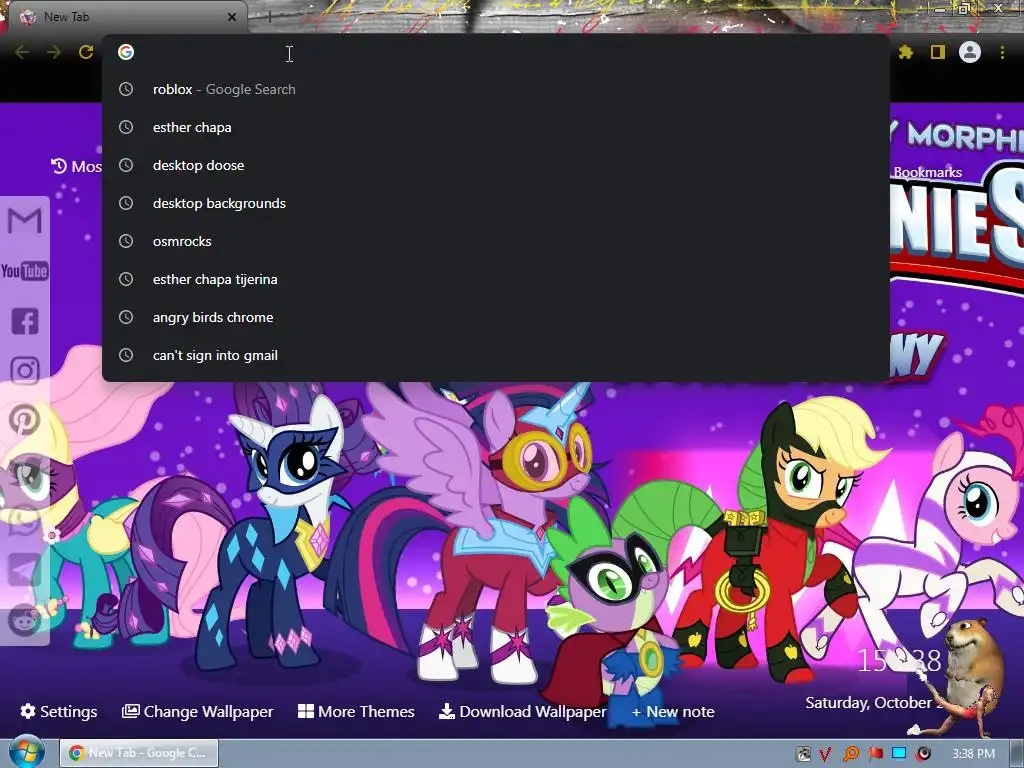This screenshot has height=768, width=1024.
Task: Open YouTube from the sidebar
Action: pos(25,270)
